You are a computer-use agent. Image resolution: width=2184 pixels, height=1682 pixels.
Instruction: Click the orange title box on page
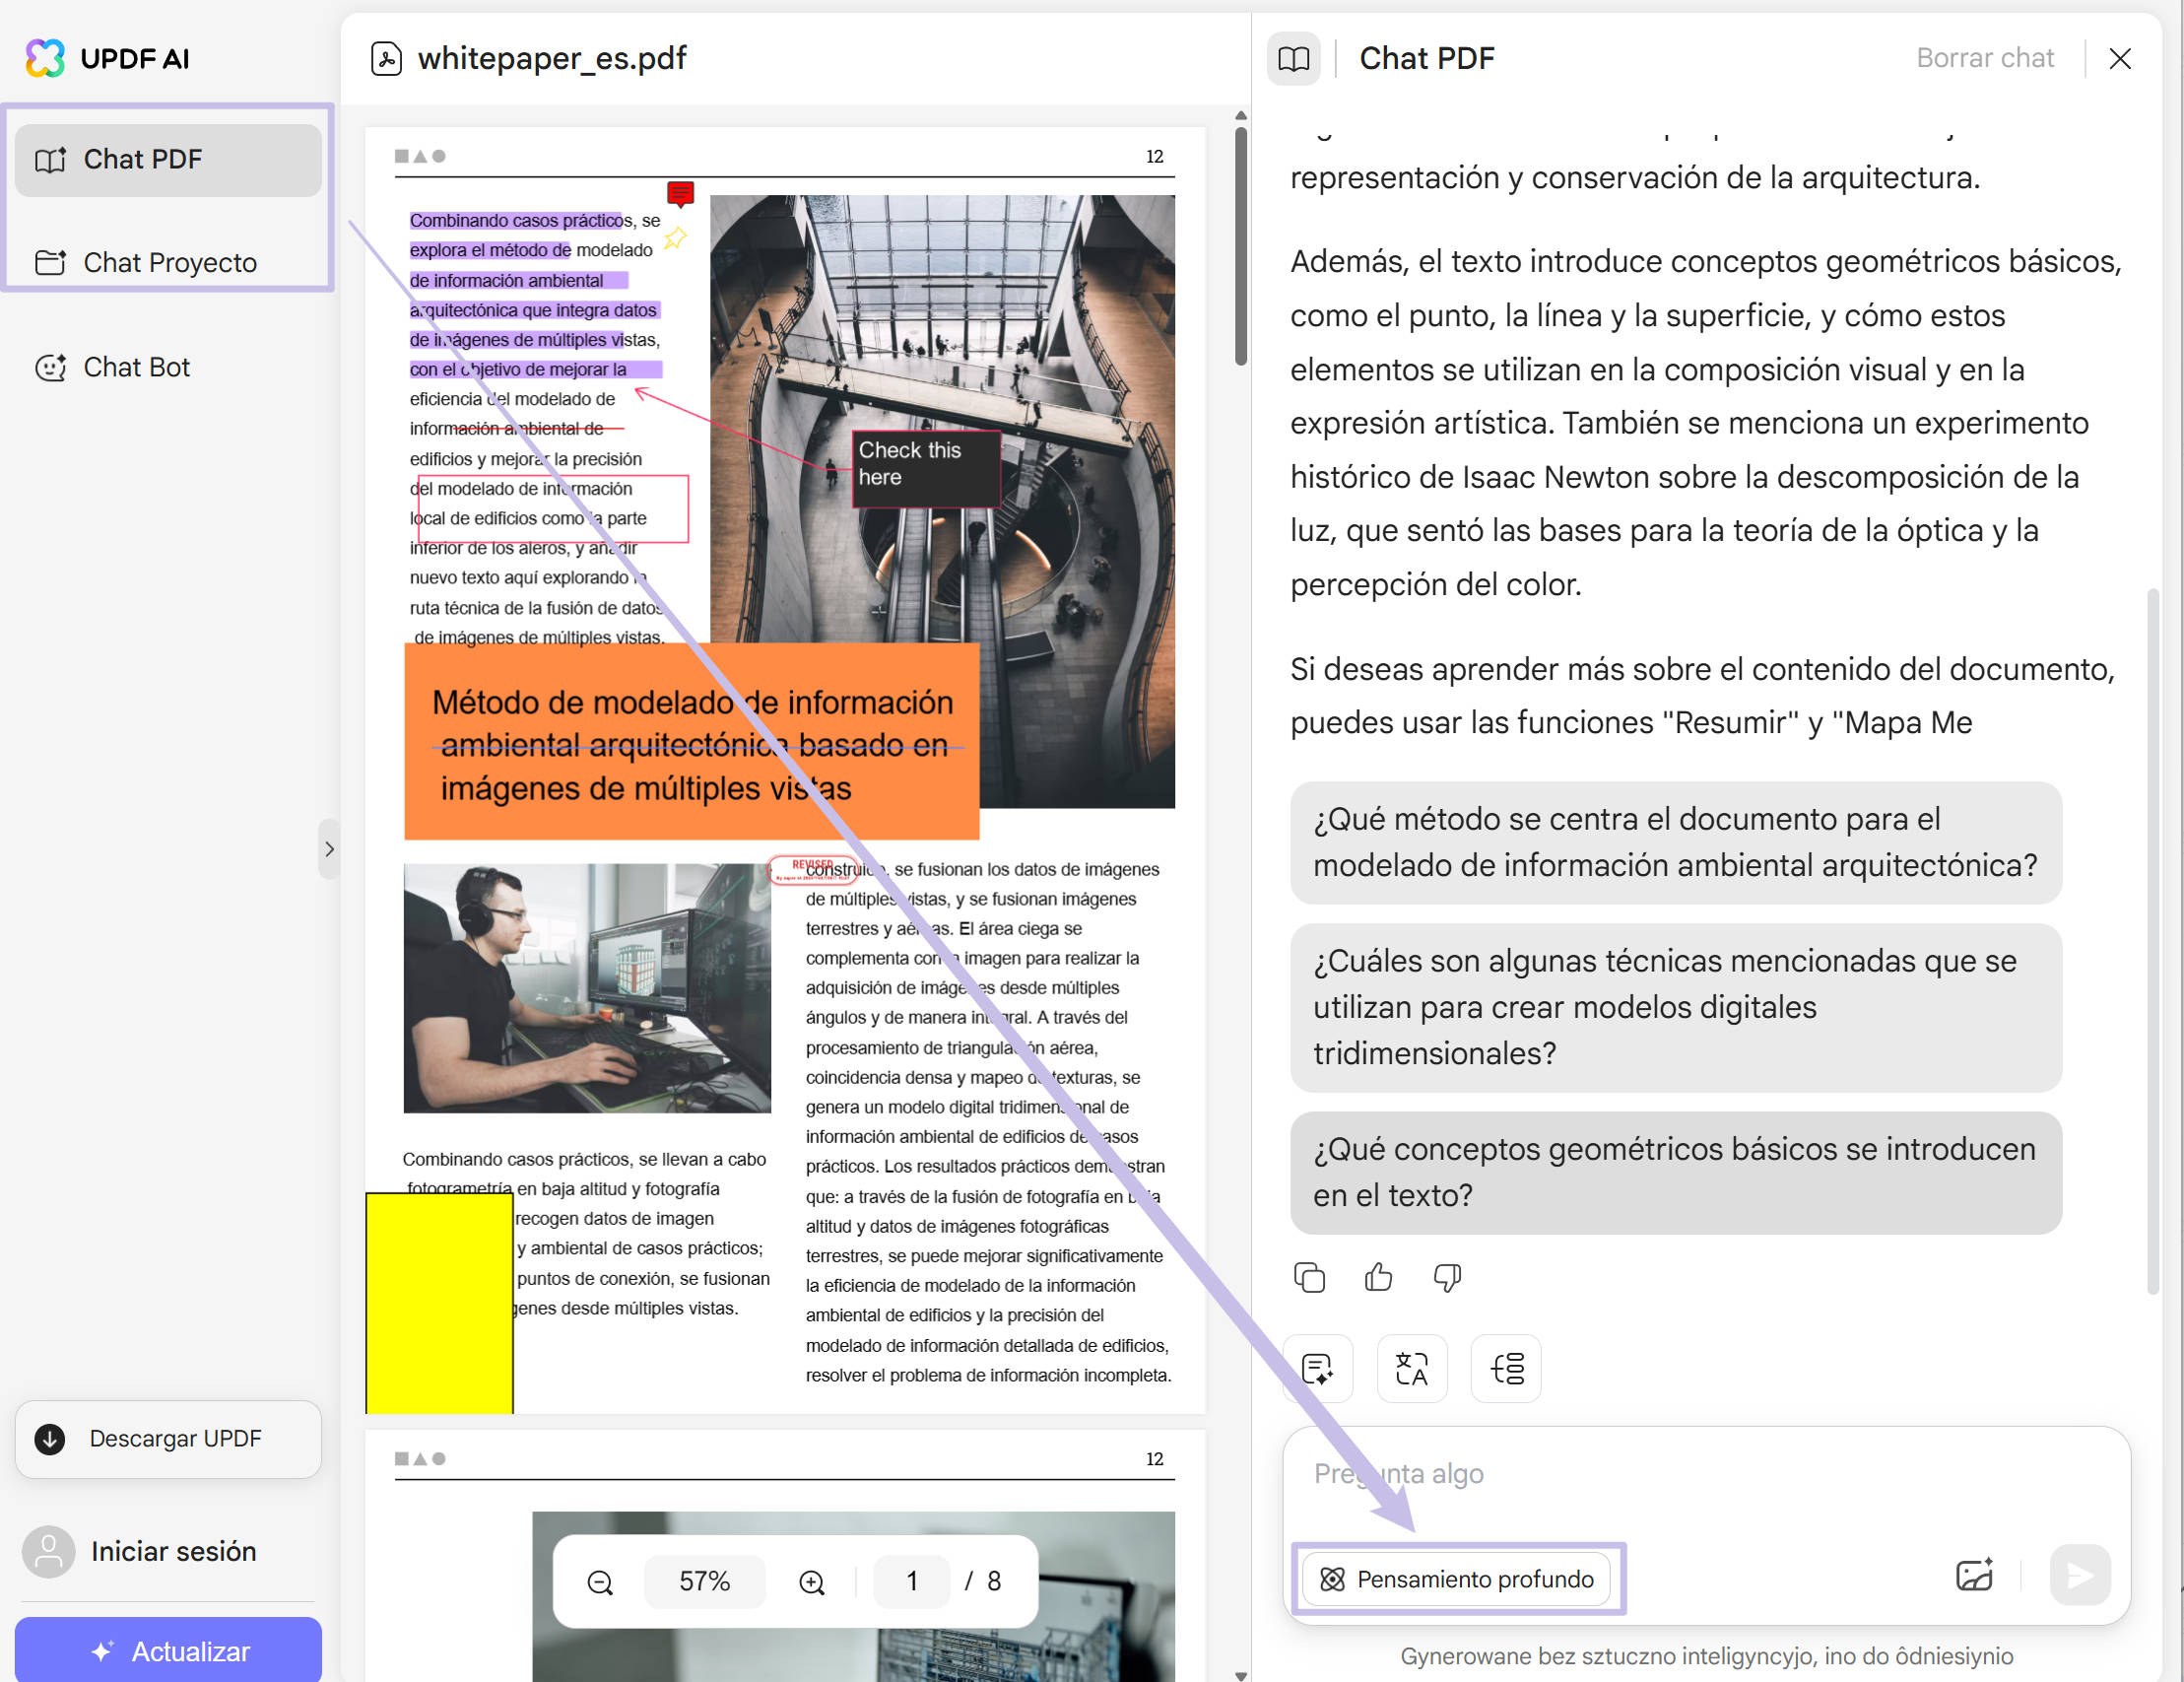[x=692, y=742]
